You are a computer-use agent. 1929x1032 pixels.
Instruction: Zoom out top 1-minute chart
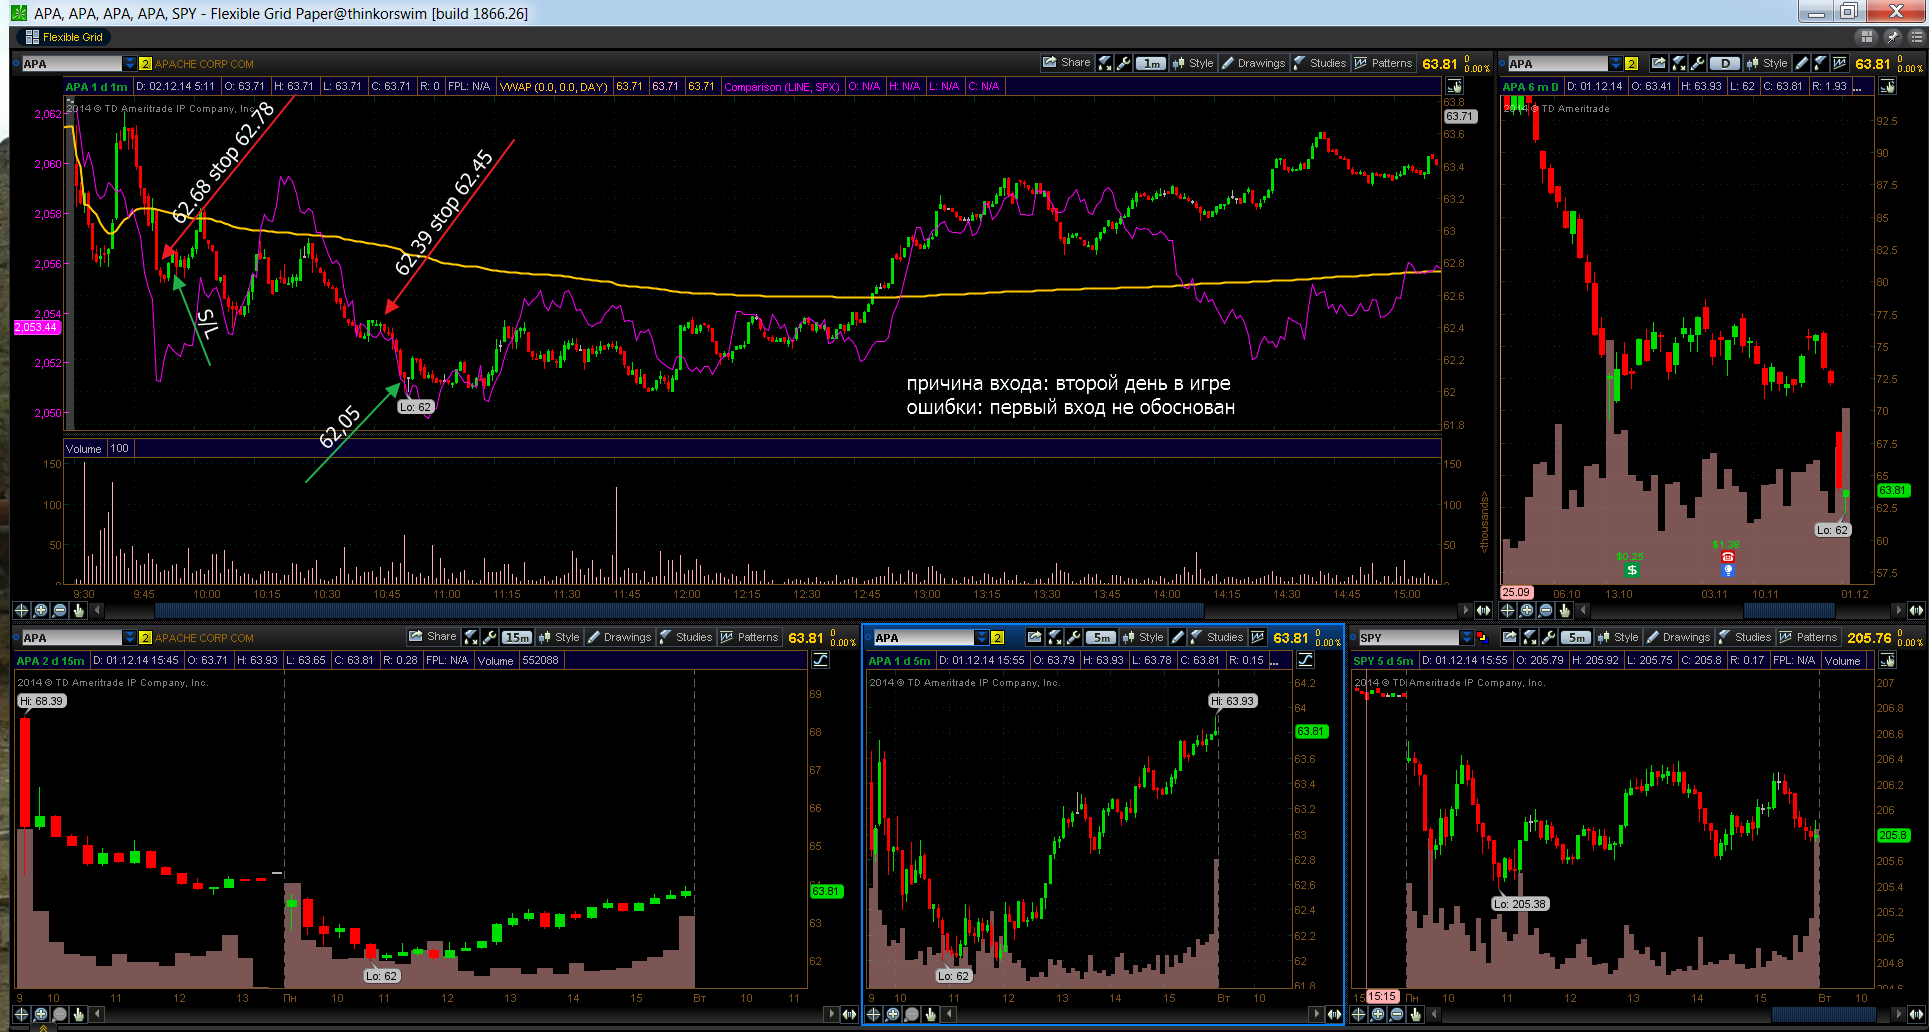click(59, 610)
